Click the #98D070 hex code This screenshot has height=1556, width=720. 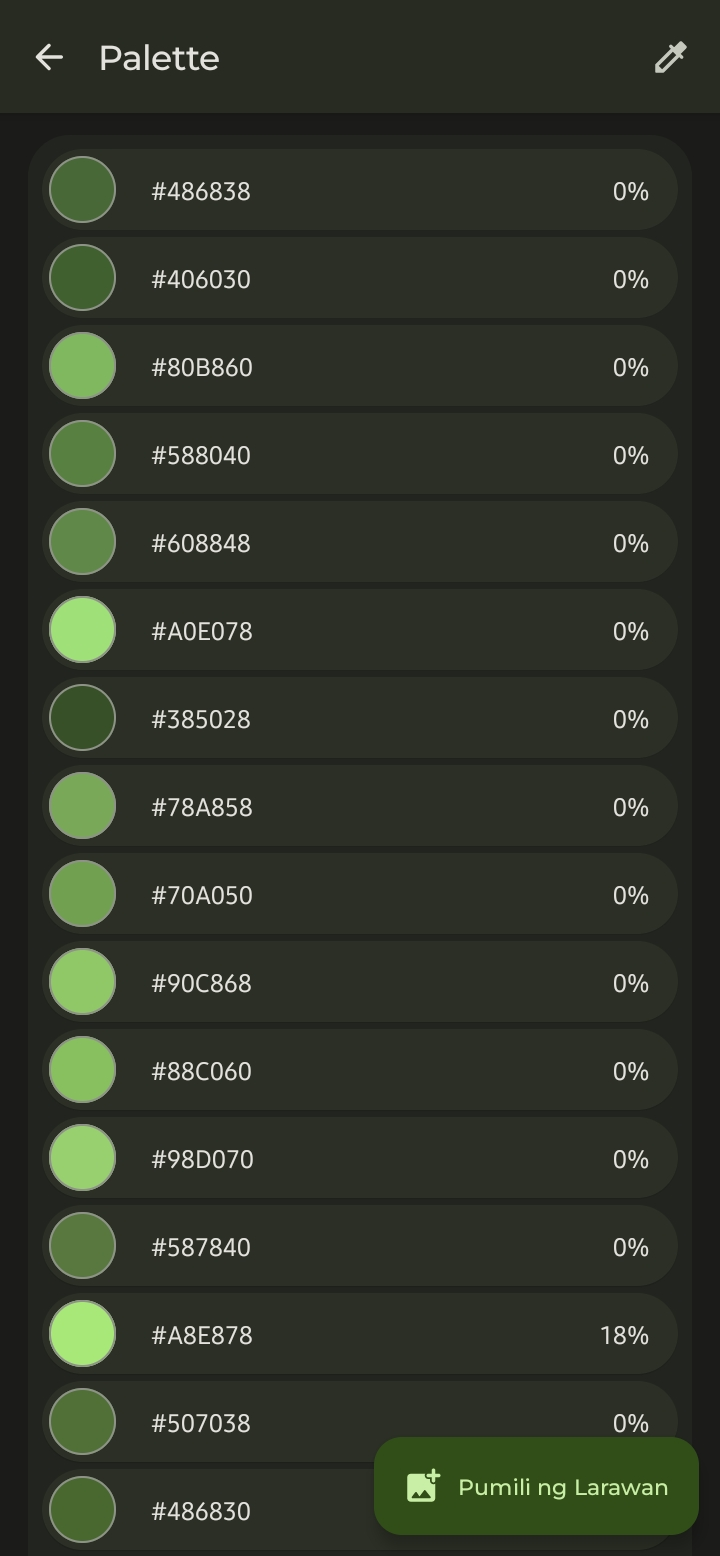tap(202, 1159)
